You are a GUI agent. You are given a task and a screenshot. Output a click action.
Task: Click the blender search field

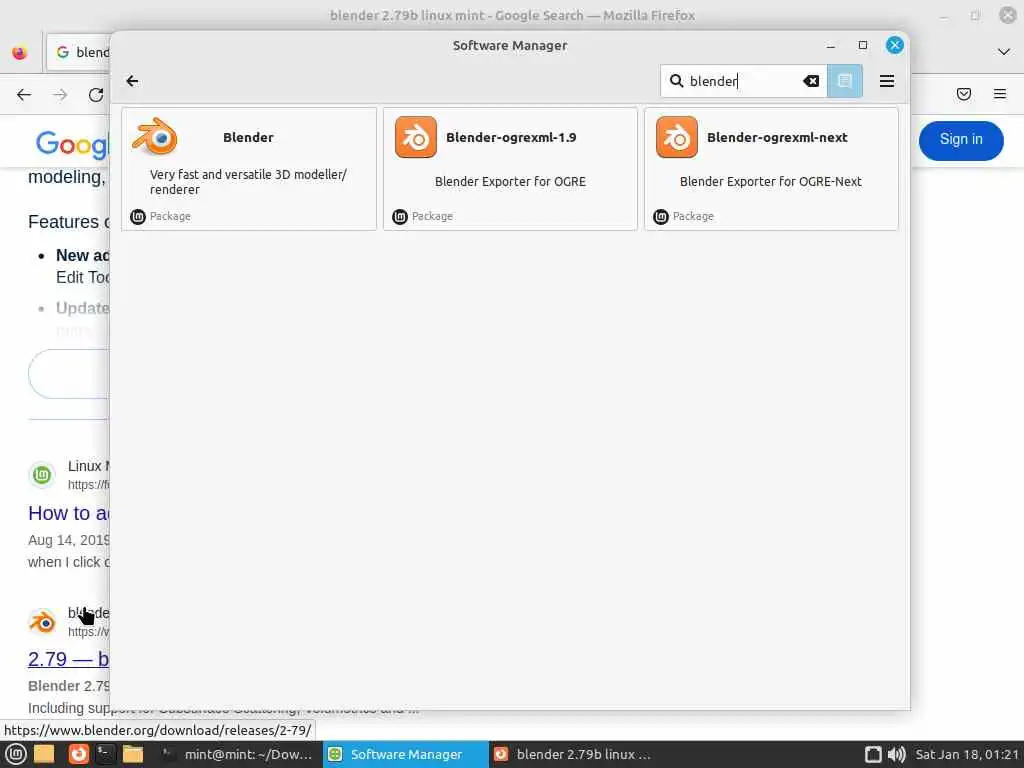click(744, 81)
